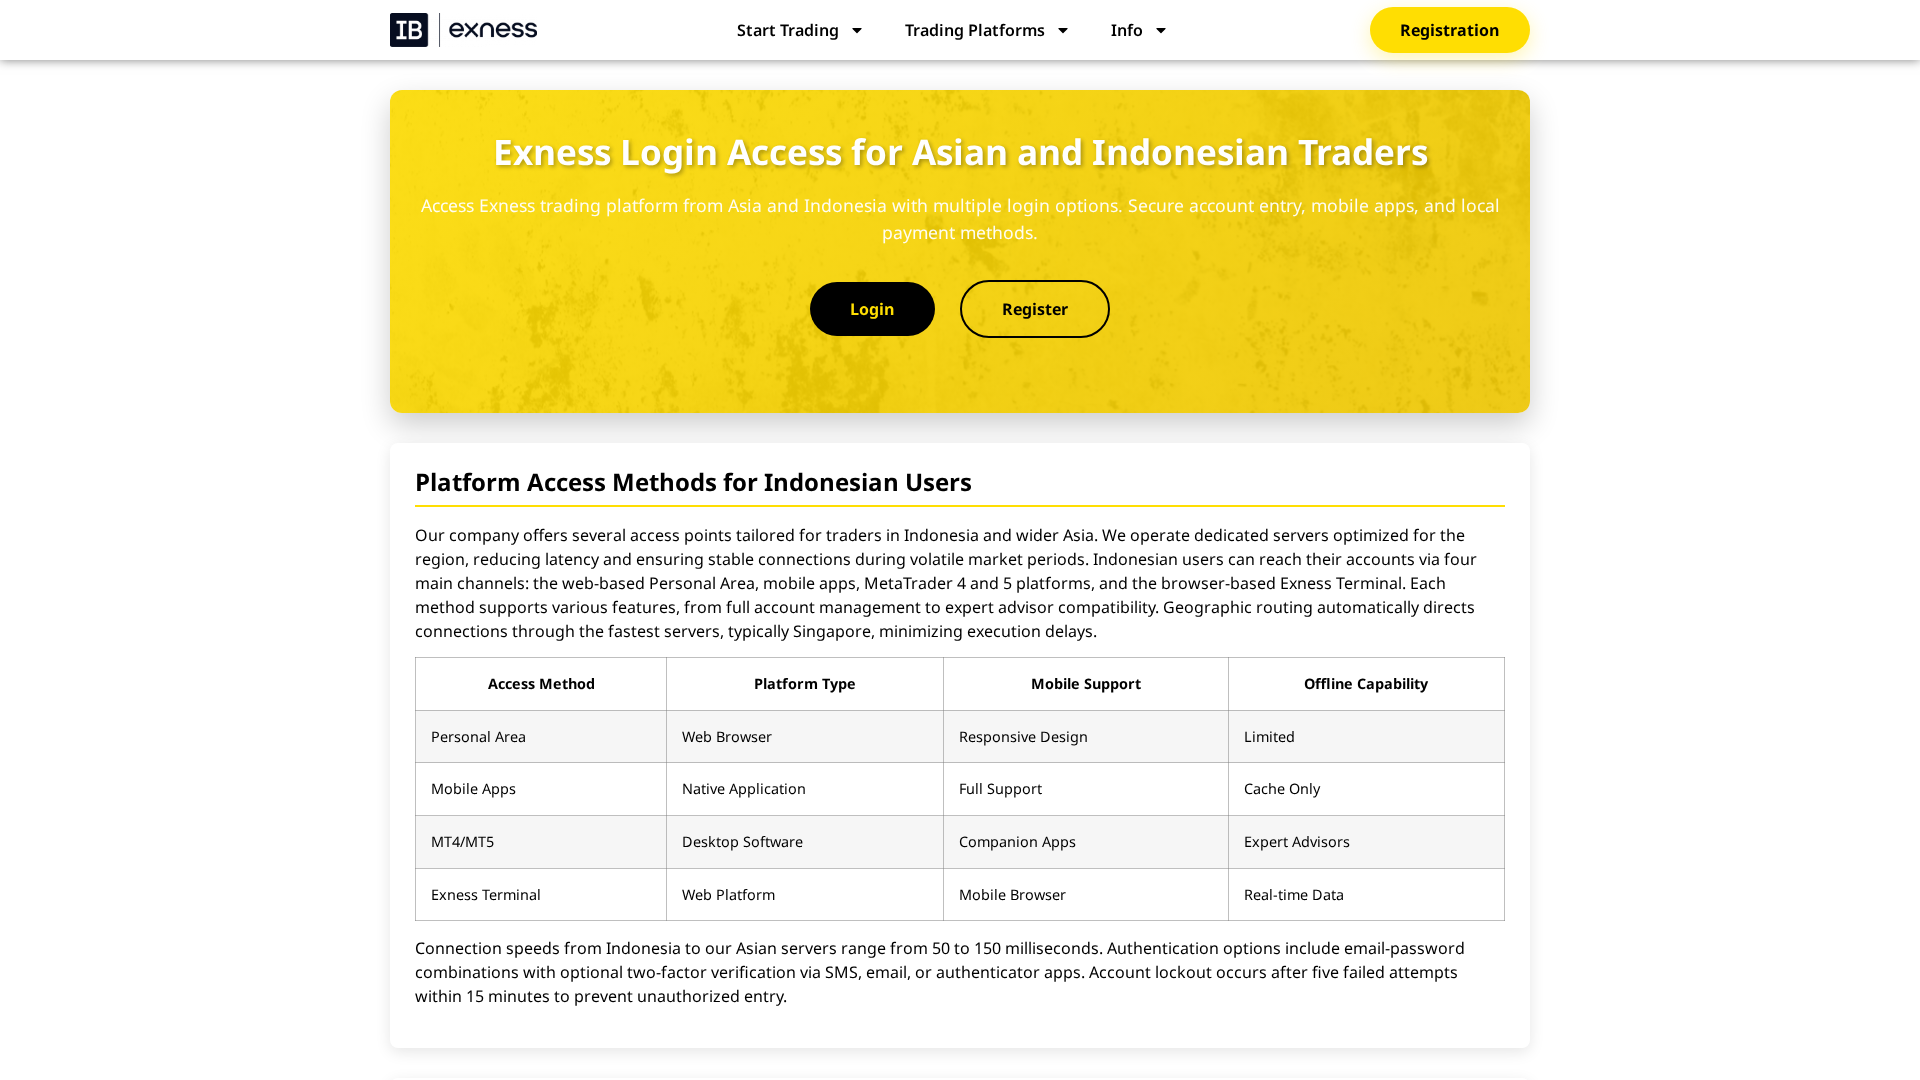The width and height of the screenshot is (1920, 1080).
Task: Click the Cache Only cell
Action: [1366, 789]
